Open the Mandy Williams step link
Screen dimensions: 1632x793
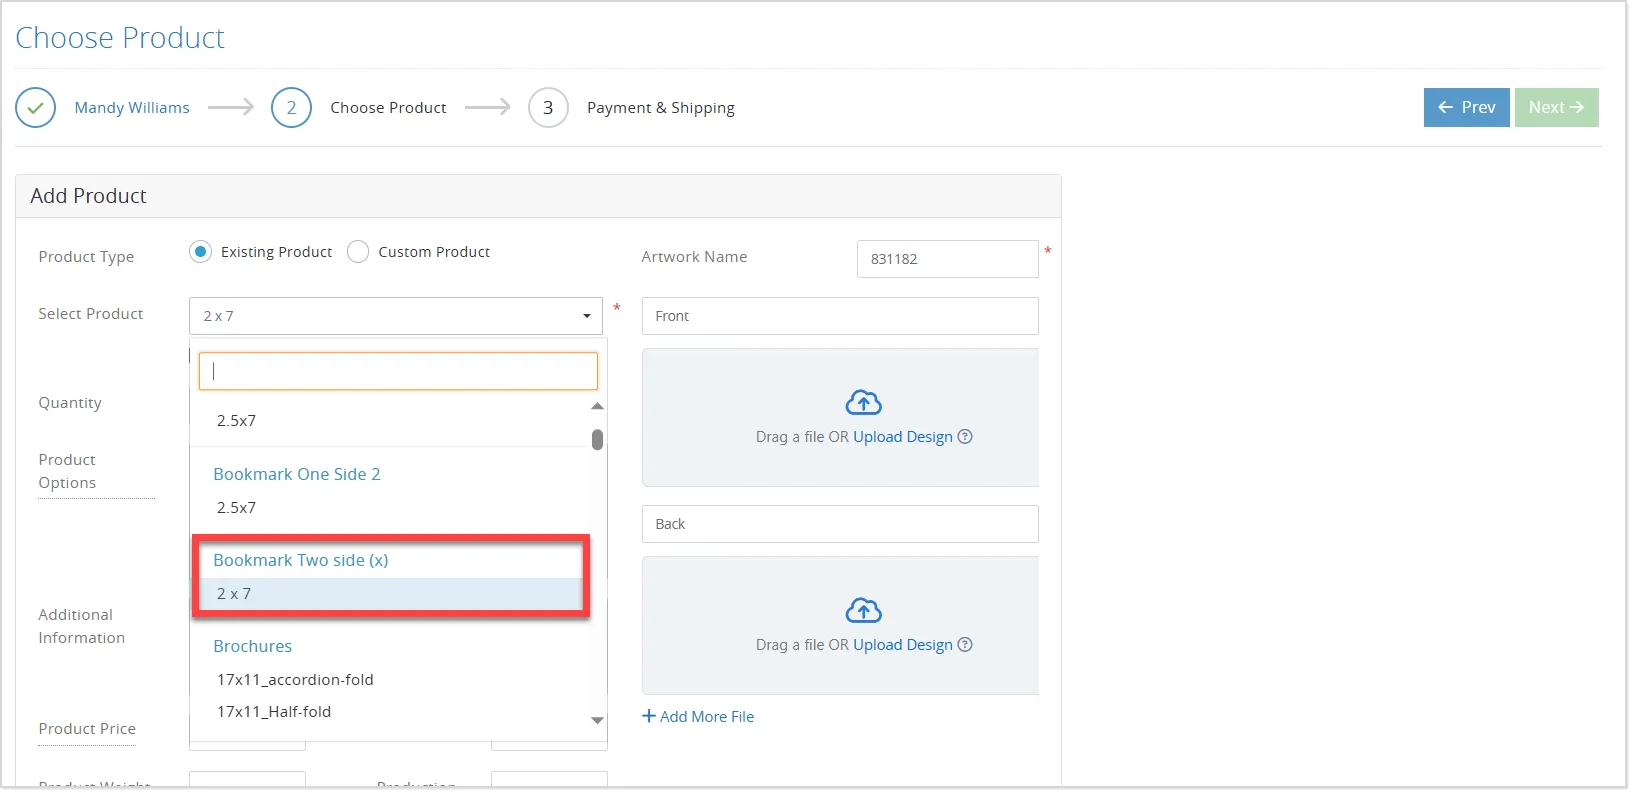pos(132,108)
